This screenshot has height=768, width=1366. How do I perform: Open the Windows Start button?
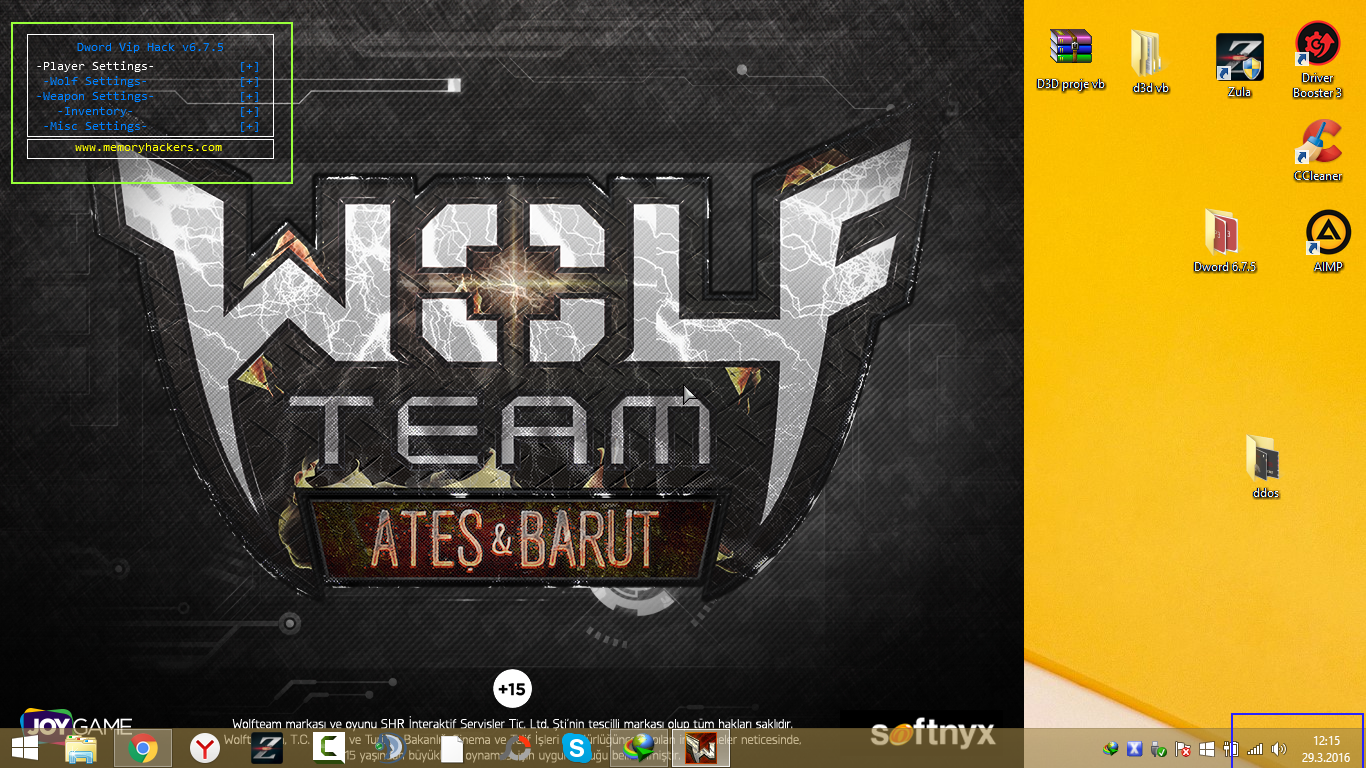tap(25, 748)
